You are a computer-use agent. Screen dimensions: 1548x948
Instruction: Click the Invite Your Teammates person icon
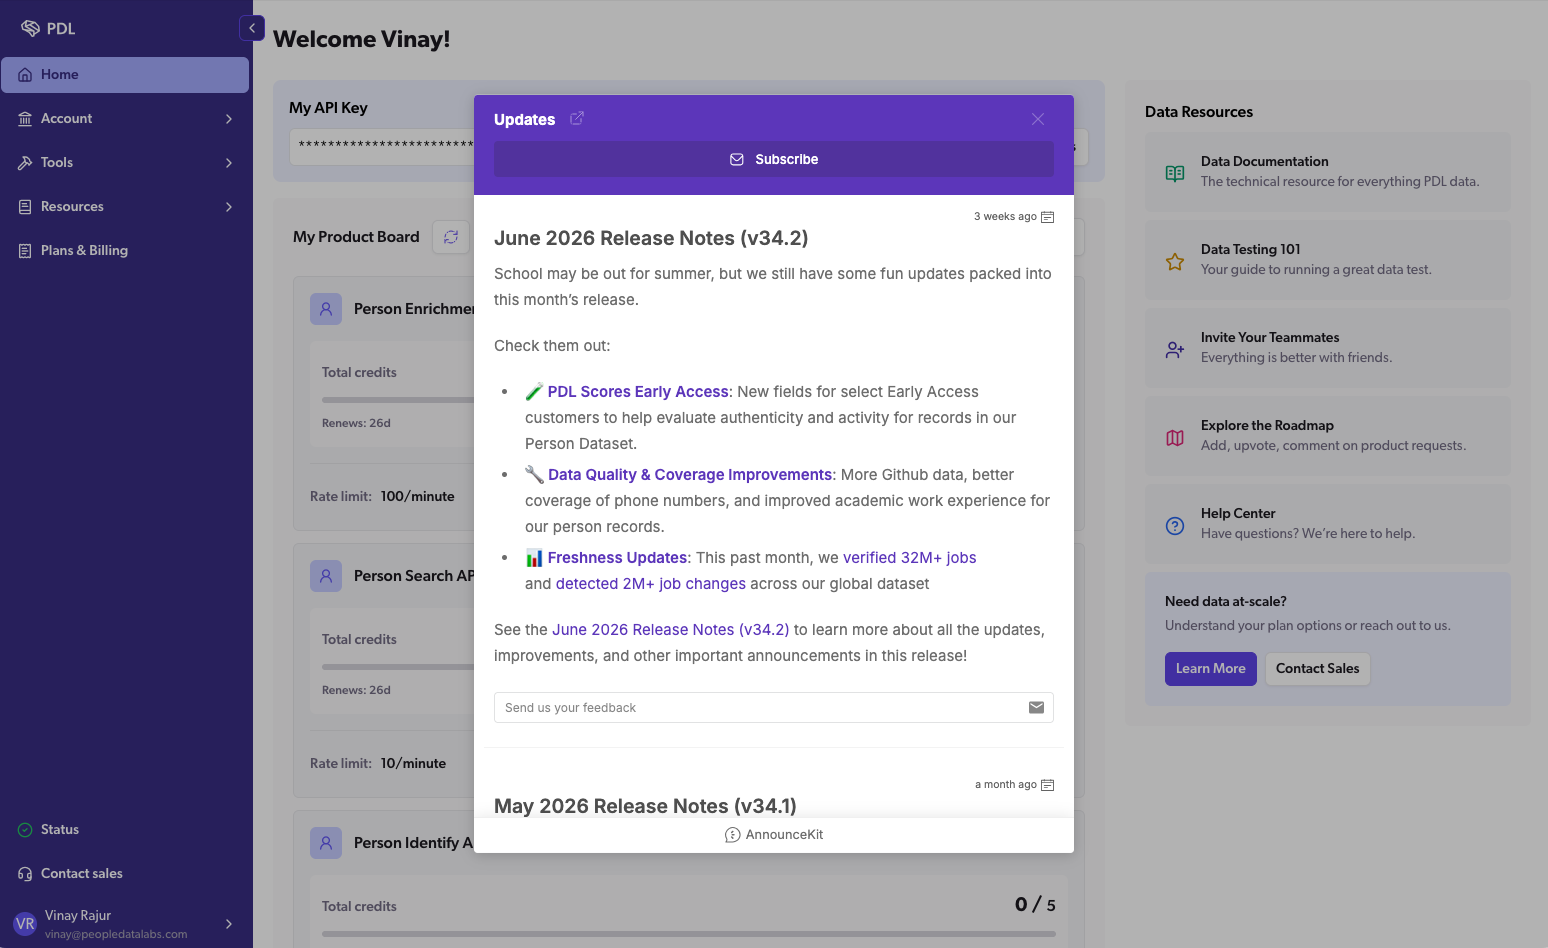click(x=1175, y=350)
